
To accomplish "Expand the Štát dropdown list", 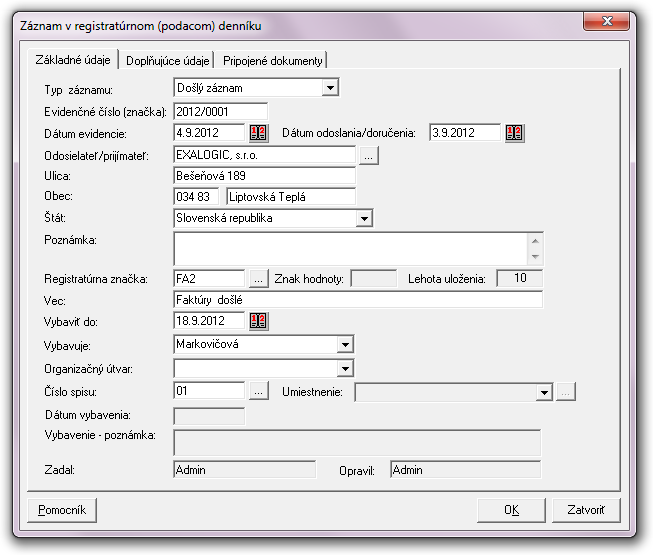I will (x=364, y=217).
